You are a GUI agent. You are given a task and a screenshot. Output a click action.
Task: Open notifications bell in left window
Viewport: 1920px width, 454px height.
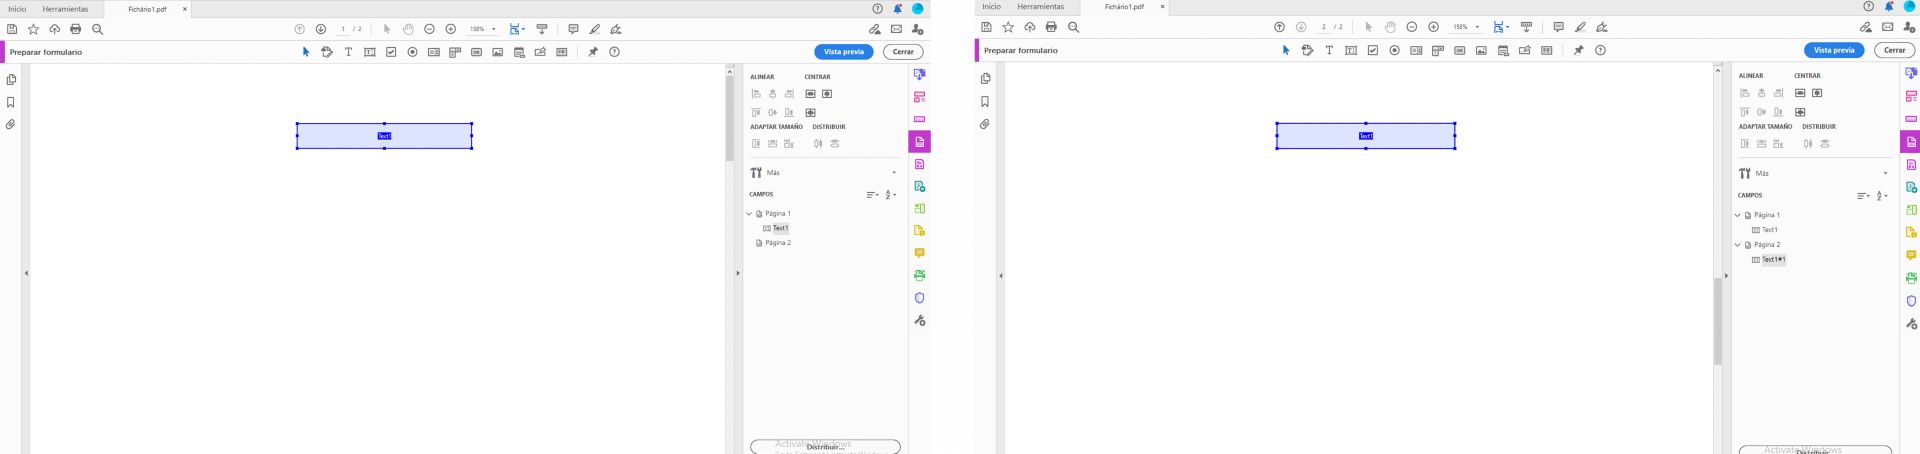tap(897, 9)
